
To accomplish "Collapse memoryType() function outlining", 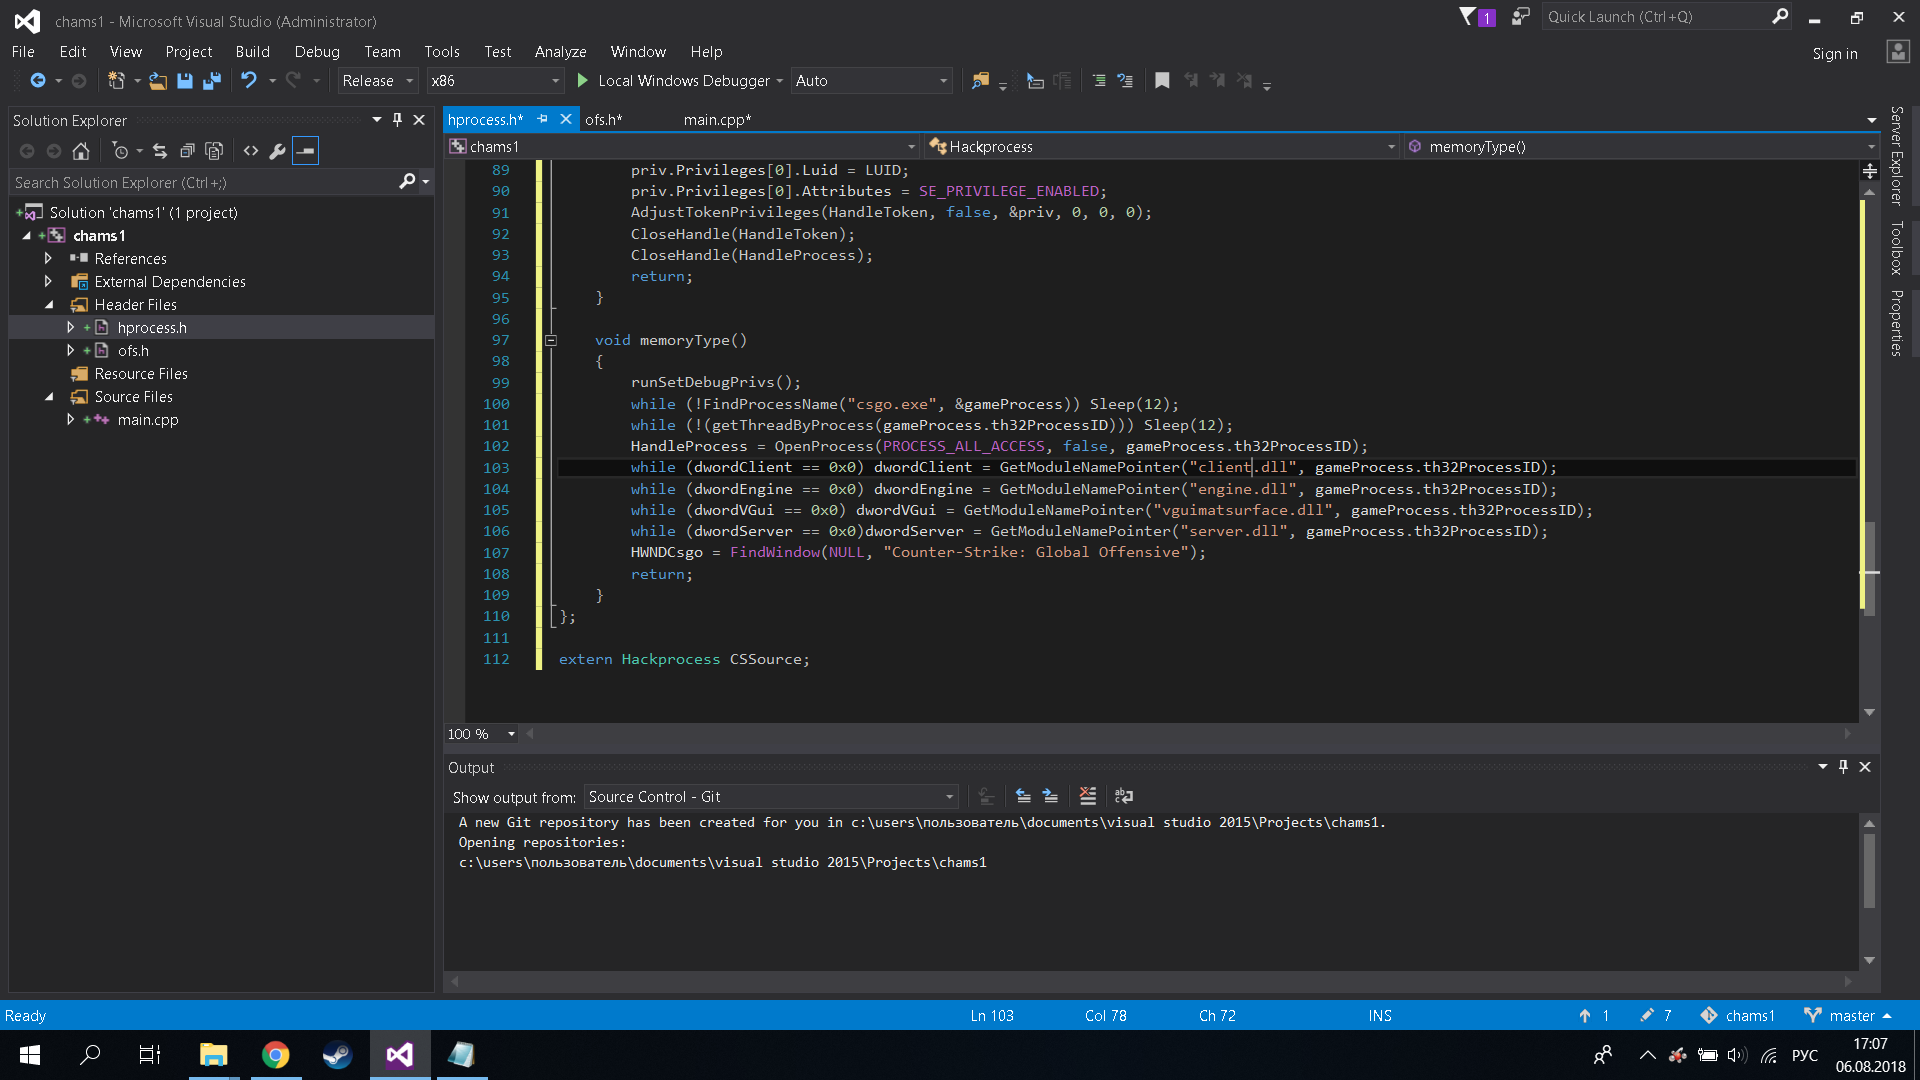I will tap(551, 340).
